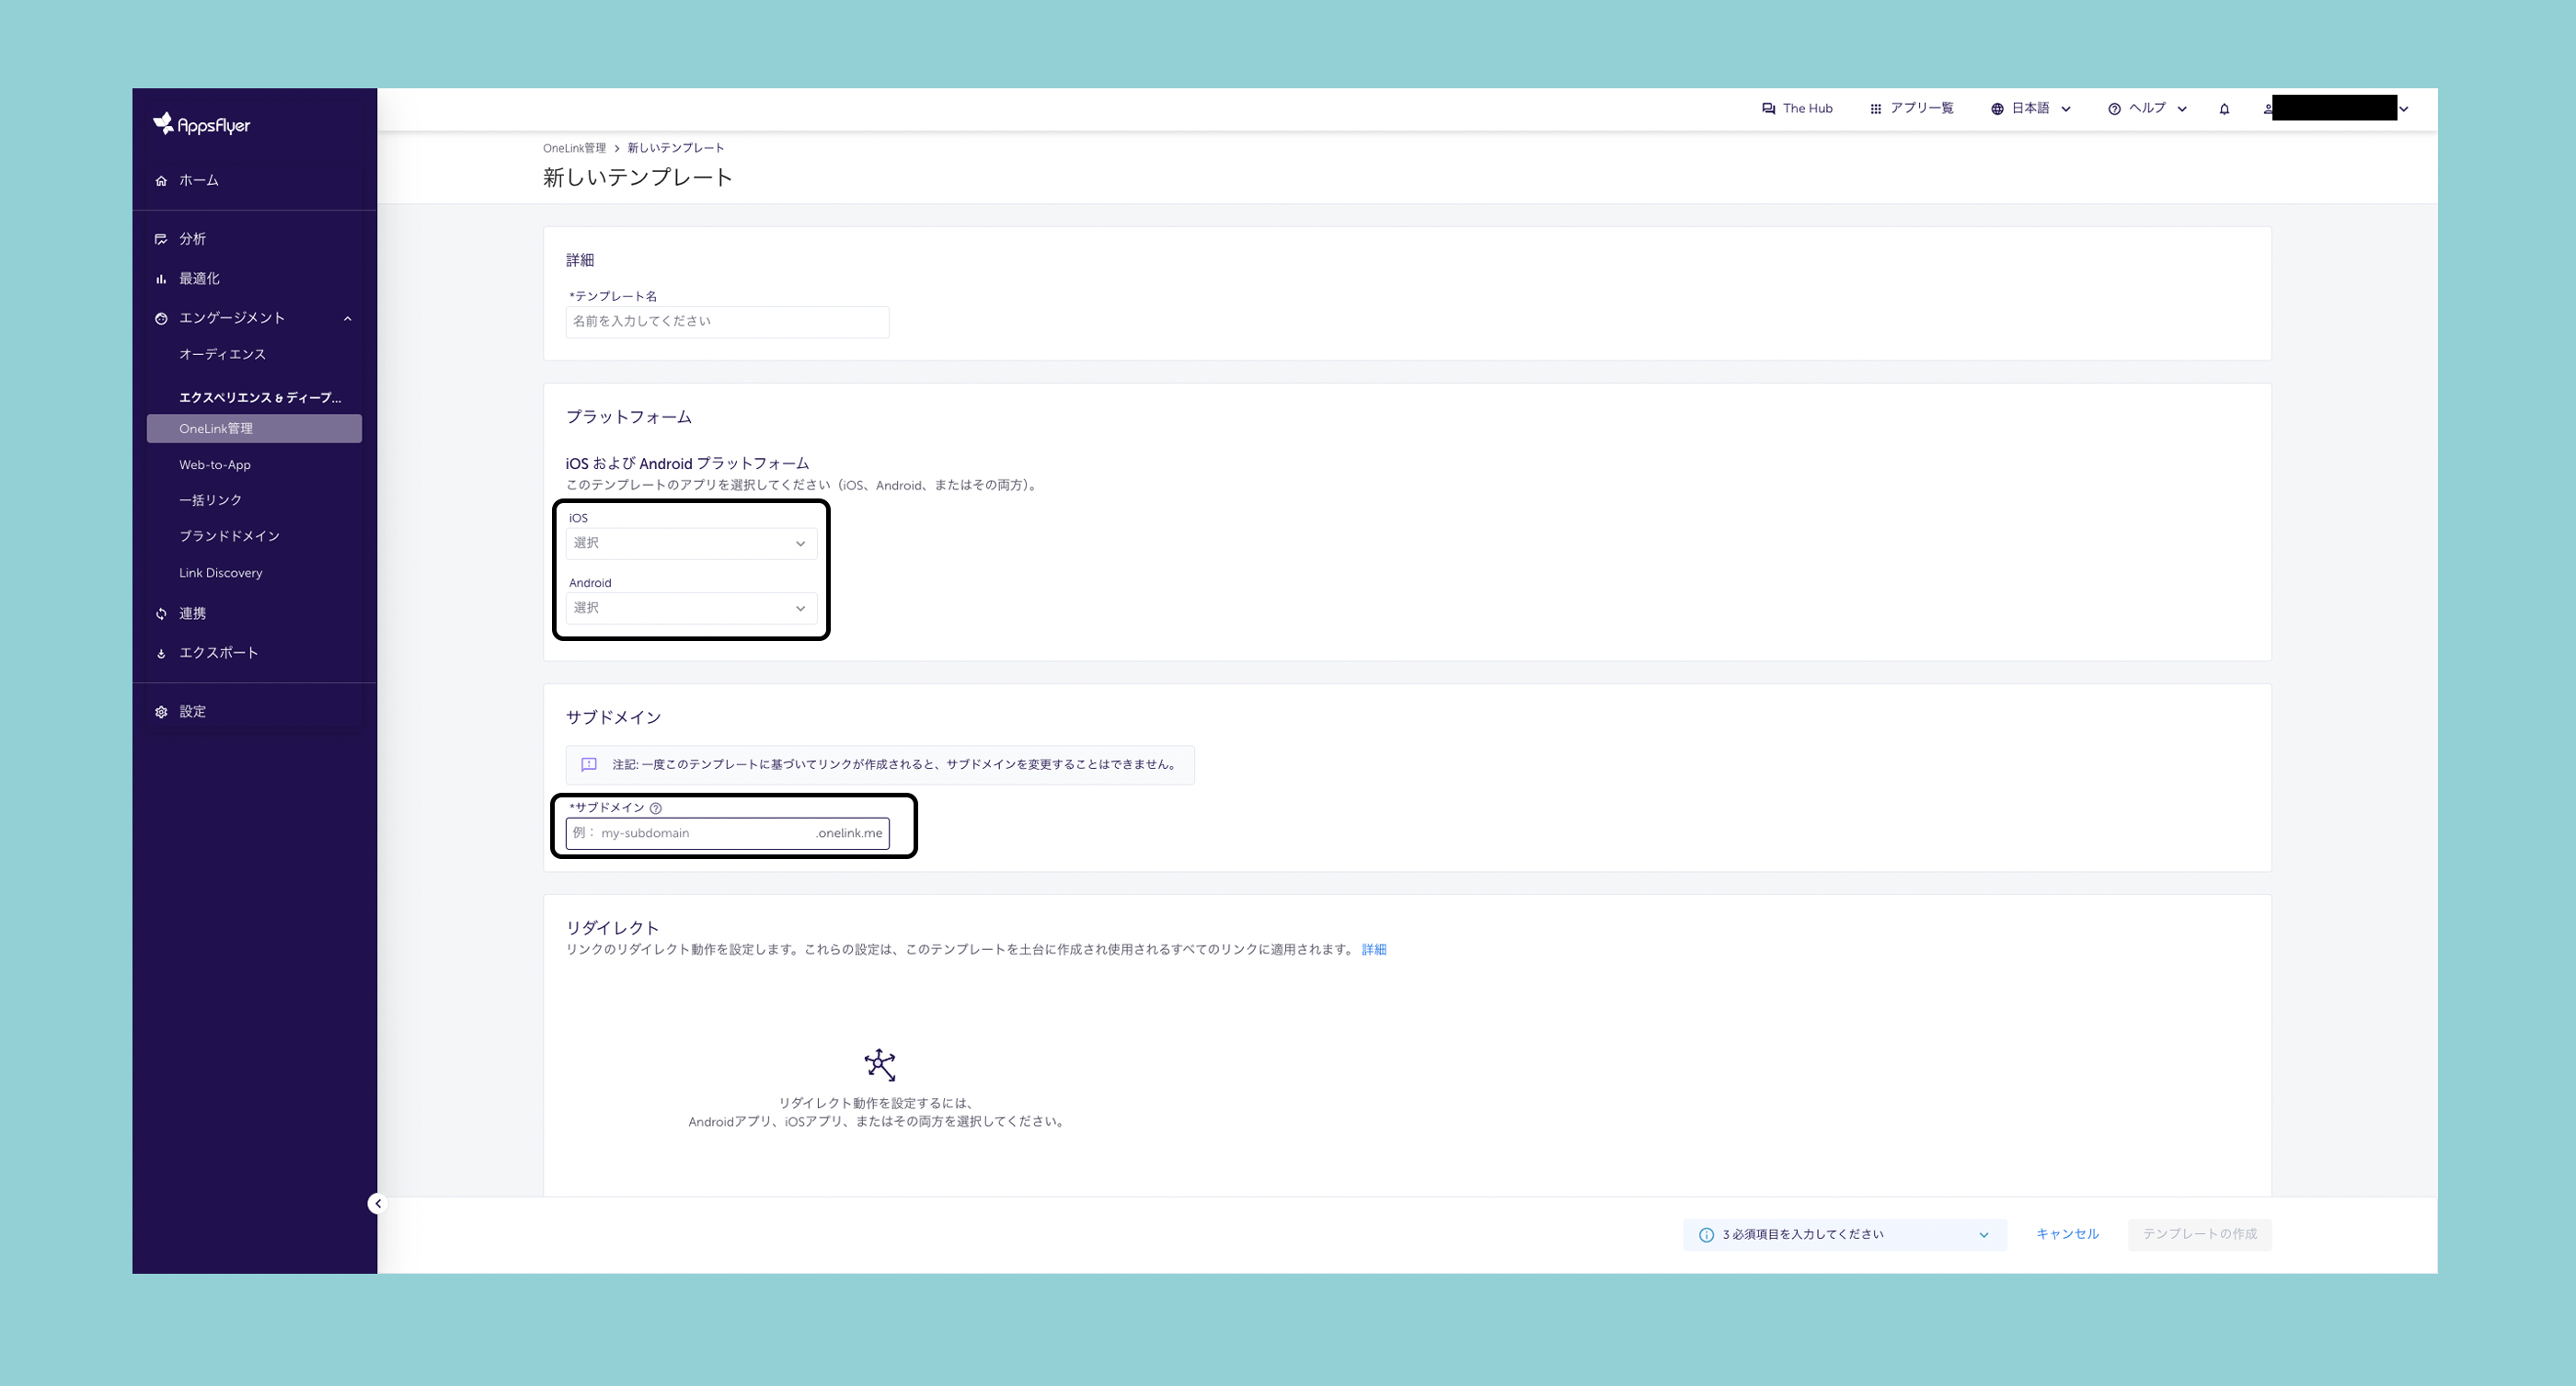
Task: Open the Help menu
Action: (2147, 108)
